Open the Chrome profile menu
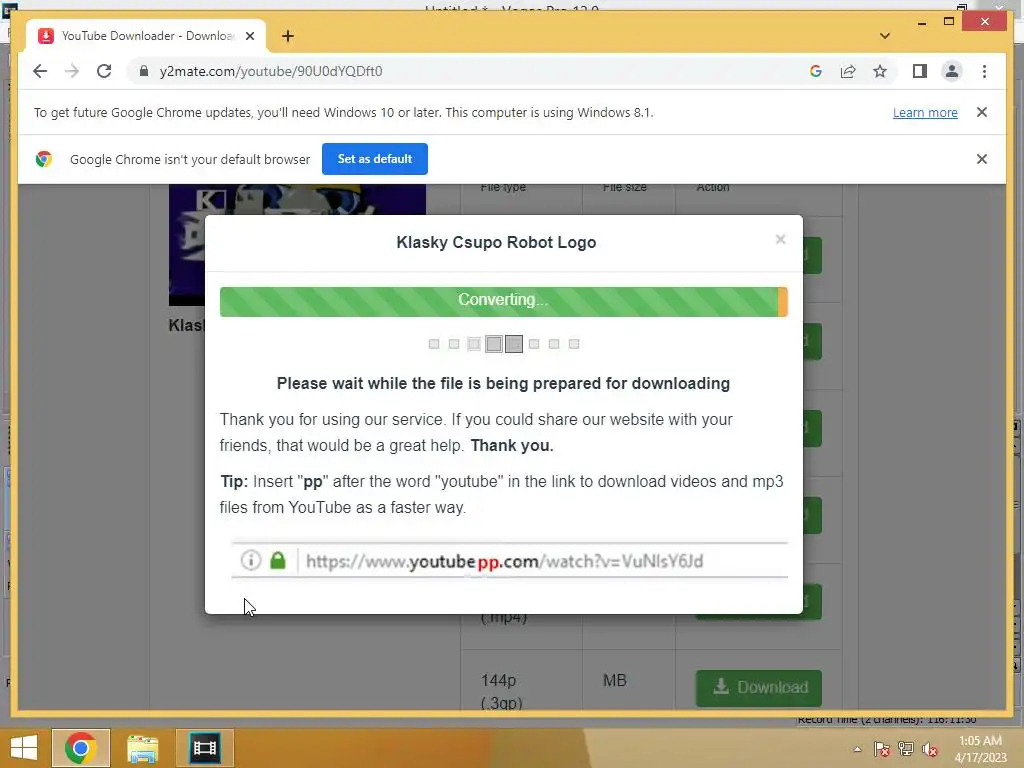Image resolution: width=1024 pixels, height=768 pixels. pyautogui.click(x=952, y=71)
